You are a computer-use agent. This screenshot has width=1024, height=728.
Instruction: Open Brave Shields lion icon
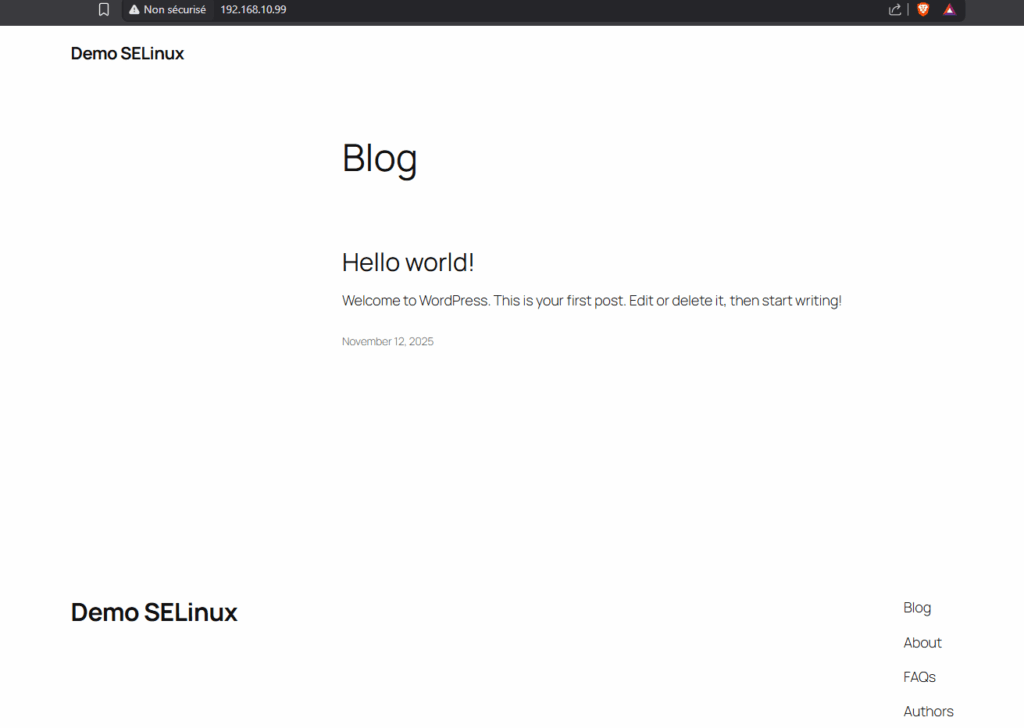tap(923, 10)
